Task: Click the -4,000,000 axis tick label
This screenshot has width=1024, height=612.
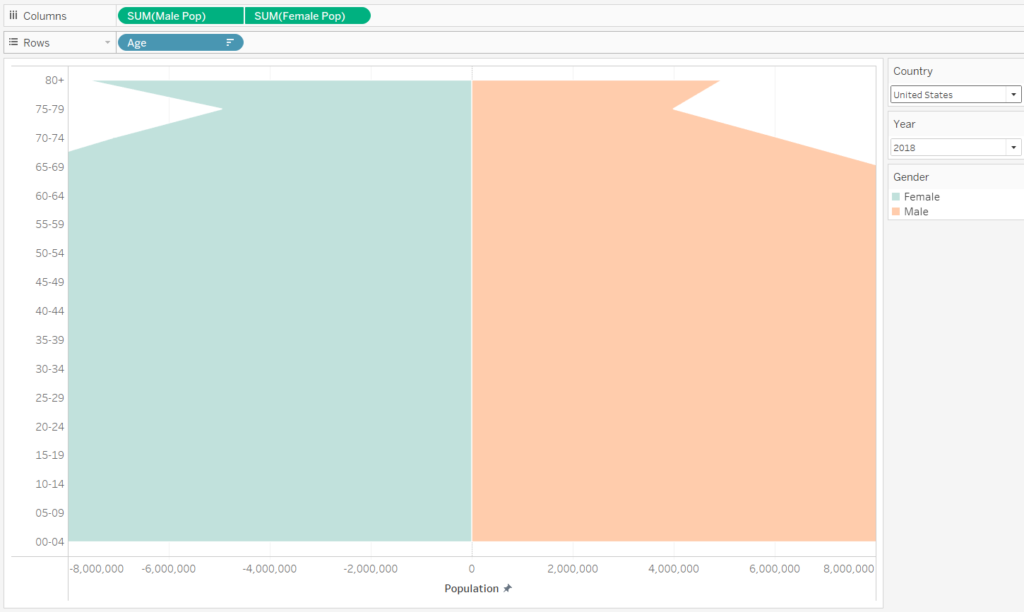Action: (270, 569)
